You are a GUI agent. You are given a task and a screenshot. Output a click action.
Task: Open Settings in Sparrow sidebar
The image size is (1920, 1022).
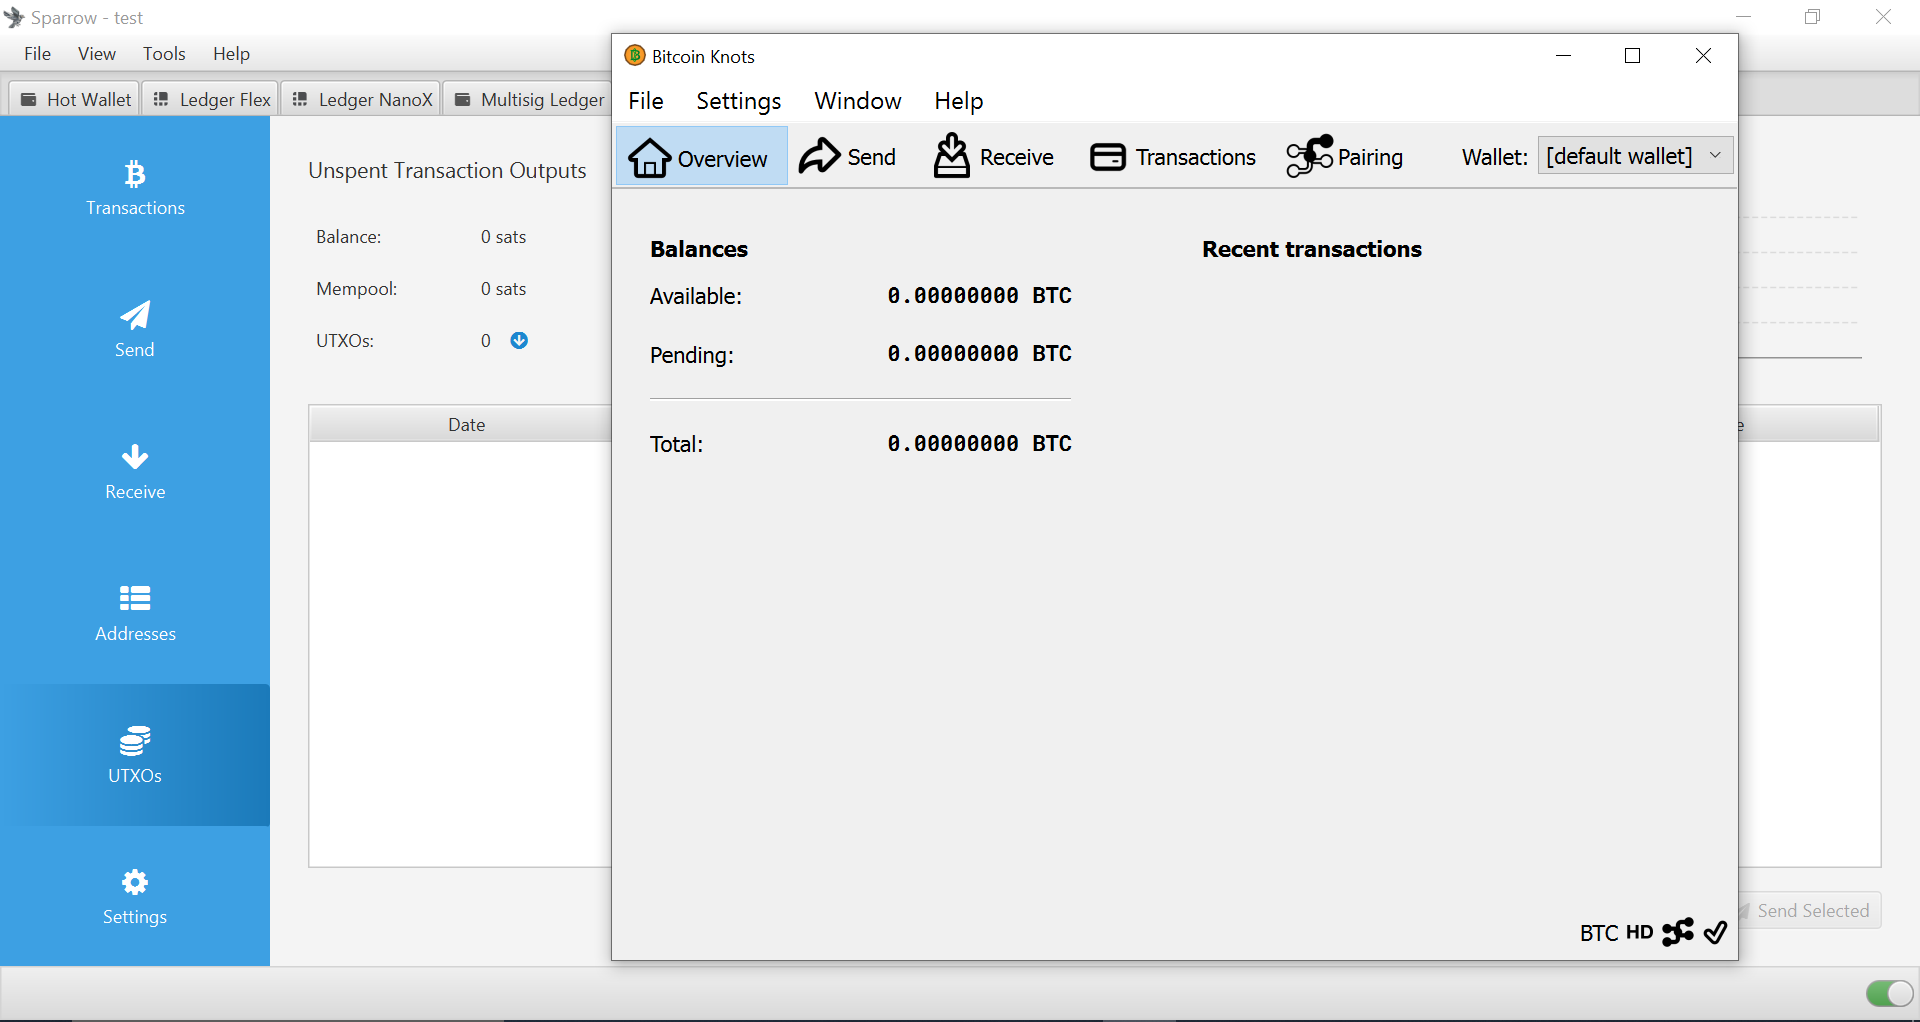pyautogui.click(x=135, y=897)
